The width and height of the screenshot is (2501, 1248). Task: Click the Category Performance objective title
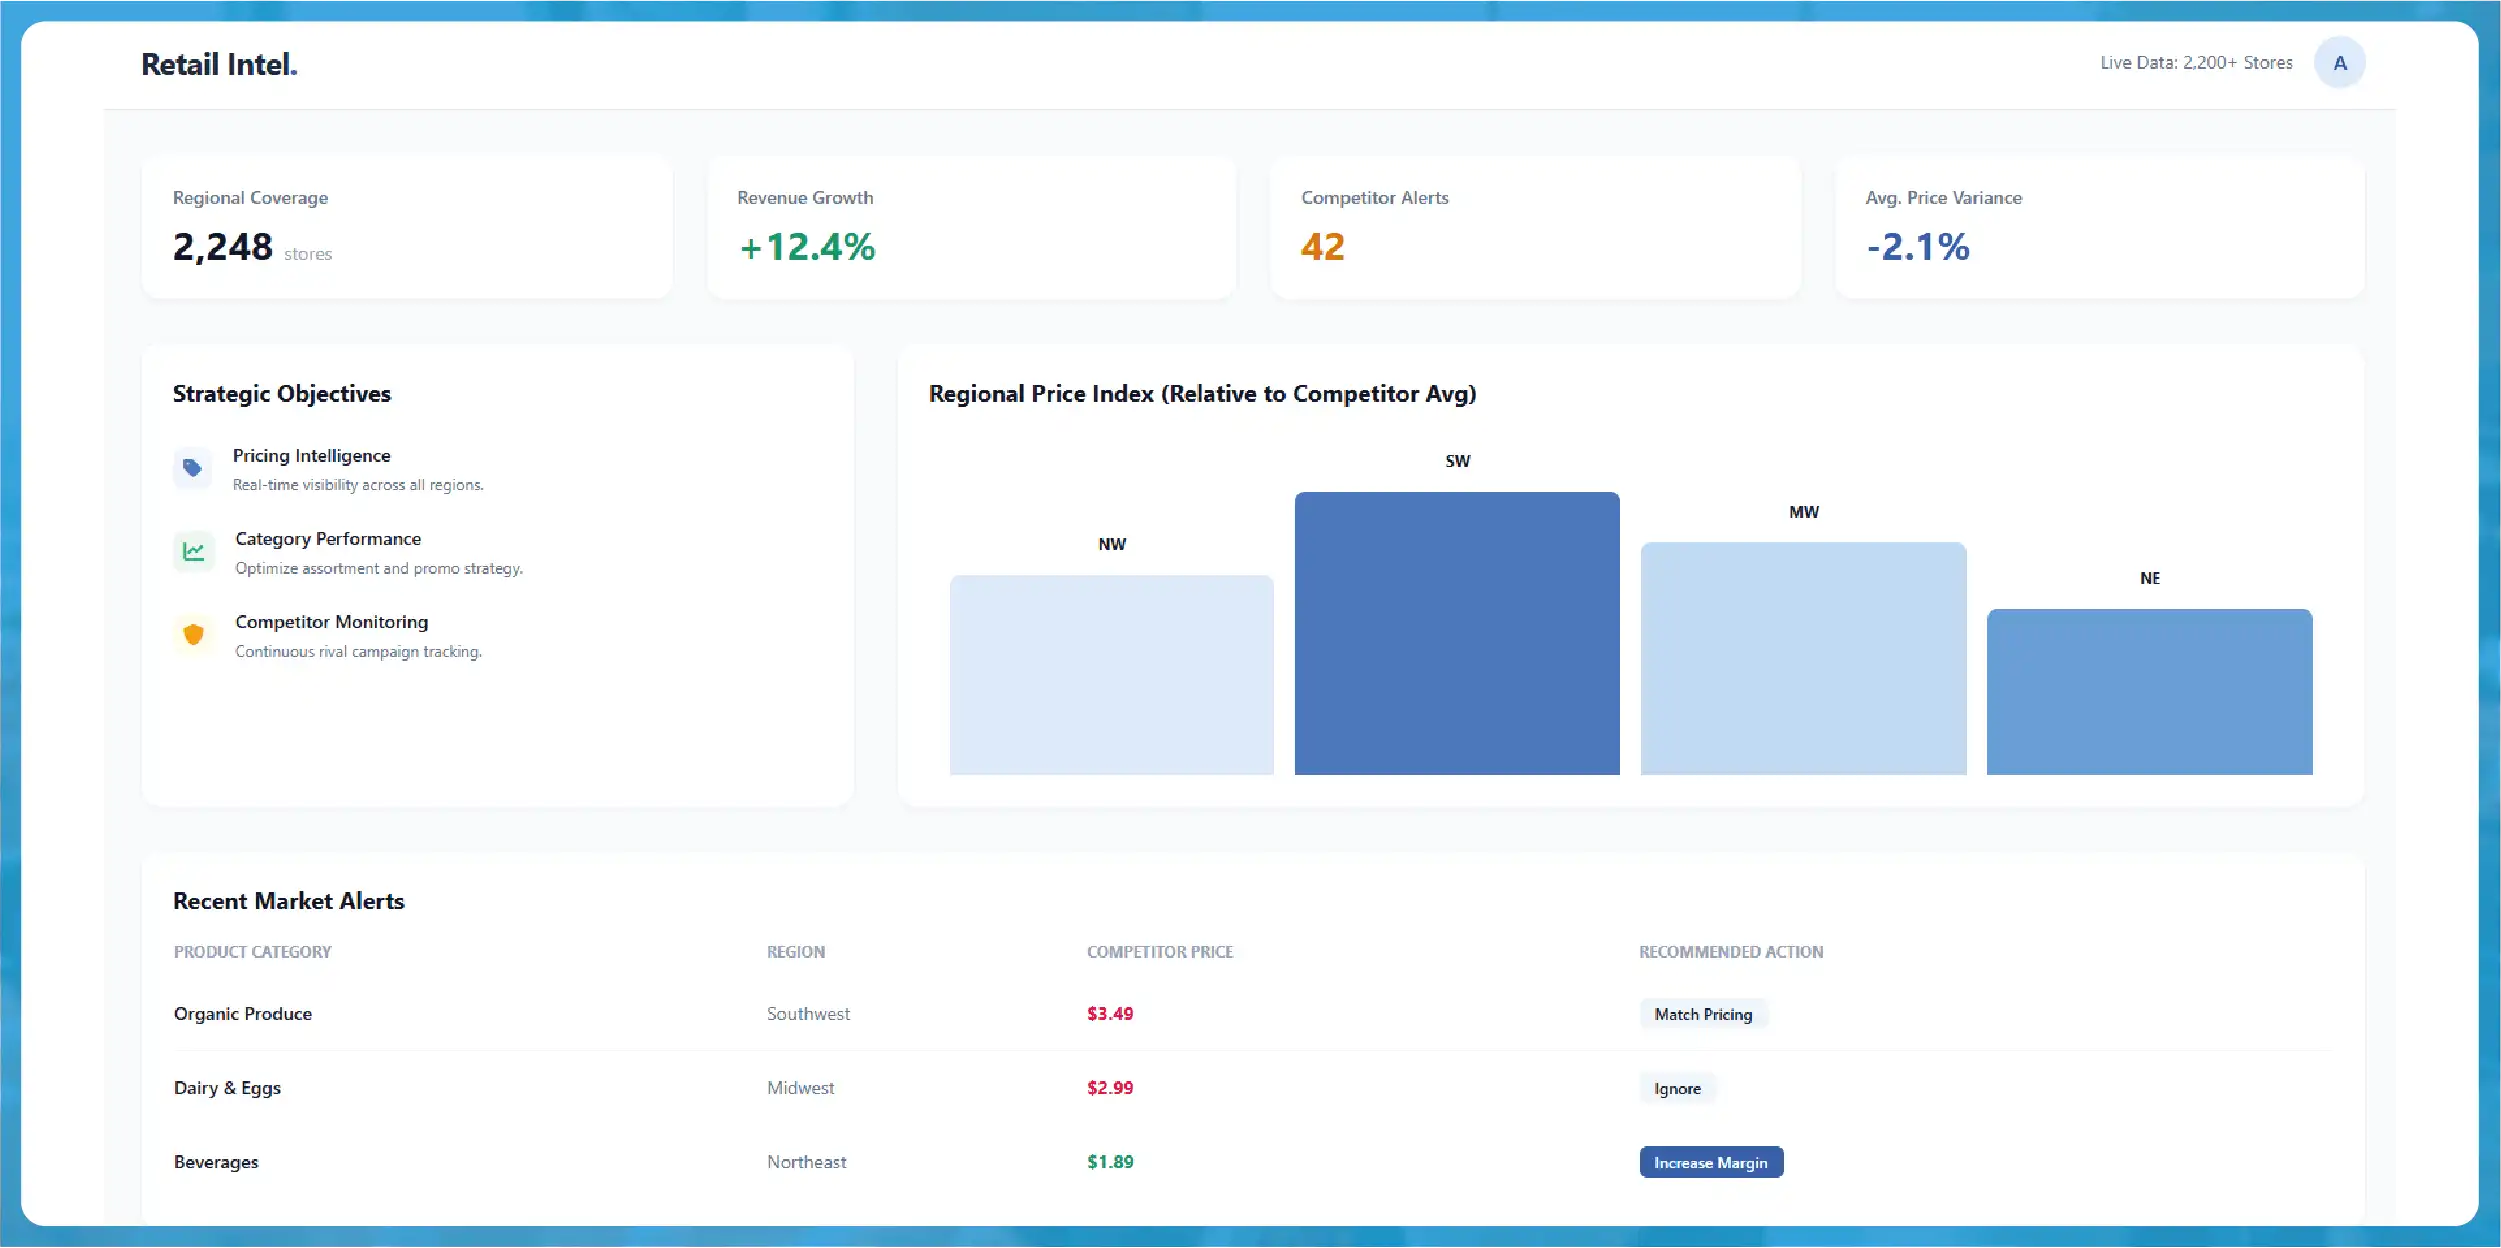(328, 539)
